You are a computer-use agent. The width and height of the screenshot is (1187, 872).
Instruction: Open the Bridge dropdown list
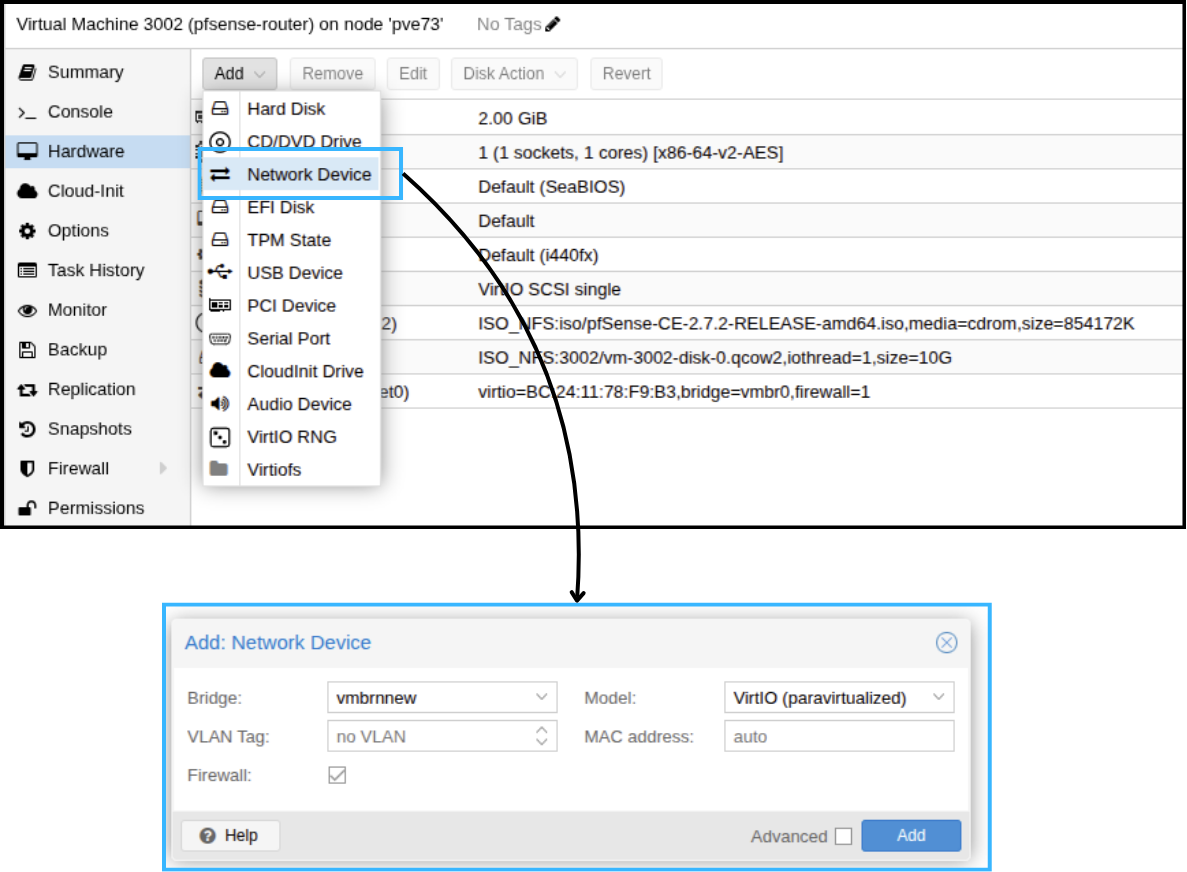[x=542, y=697]
